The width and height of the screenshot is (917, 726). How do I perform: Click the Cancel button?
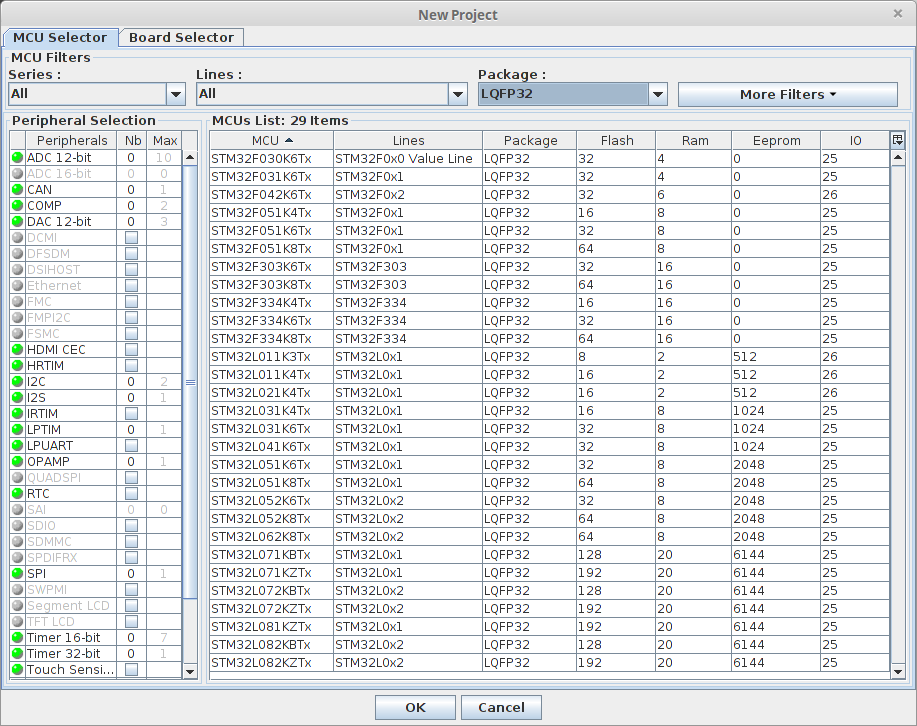(501, 707)
